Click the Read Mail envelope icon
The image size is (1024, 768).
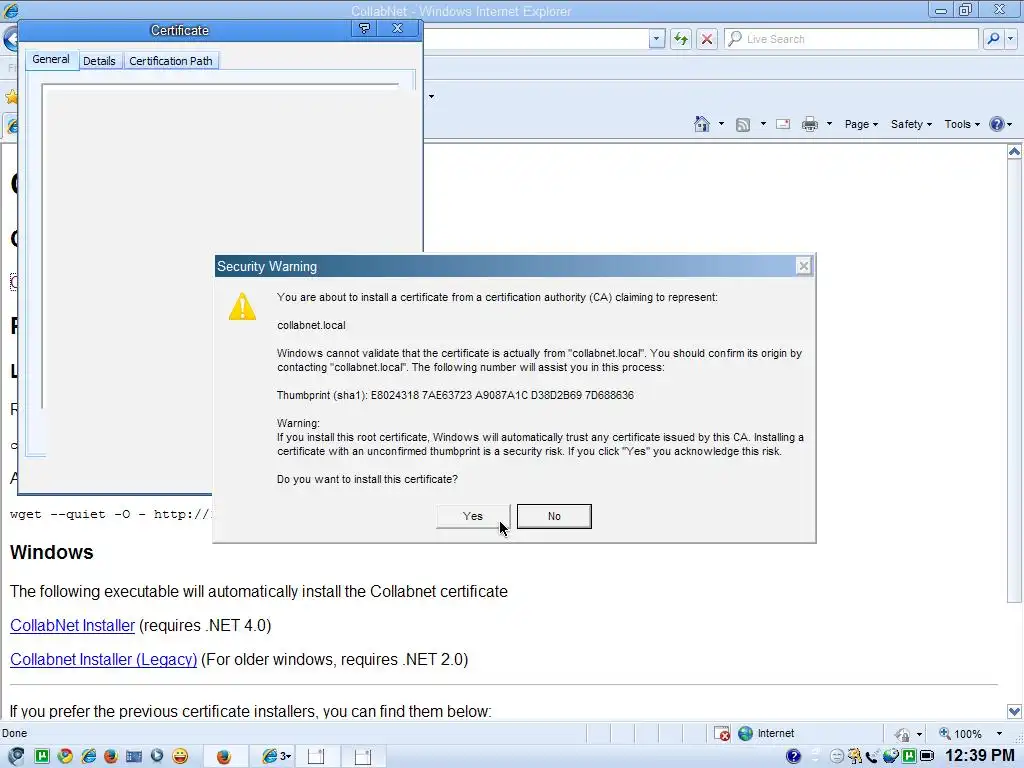click(x=783, y=124)
